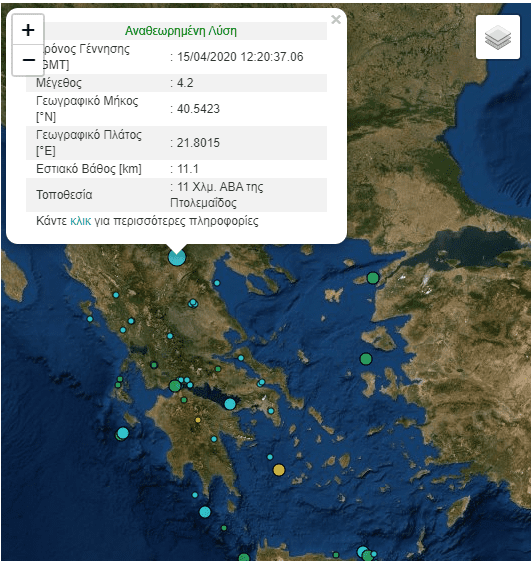Select the large cyan marker below the popup

177,257
